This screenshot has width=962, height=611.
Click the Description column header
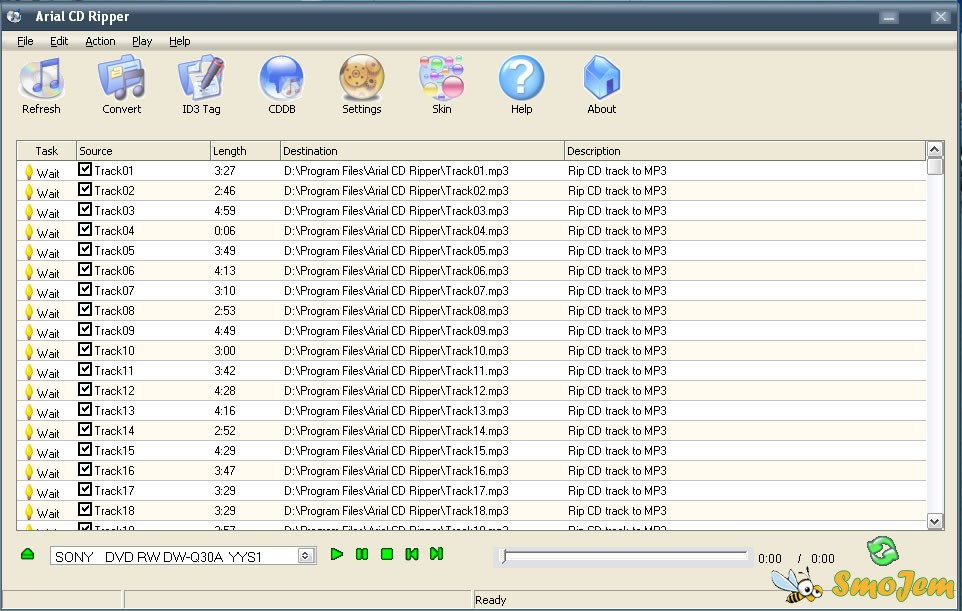point(745,151)
